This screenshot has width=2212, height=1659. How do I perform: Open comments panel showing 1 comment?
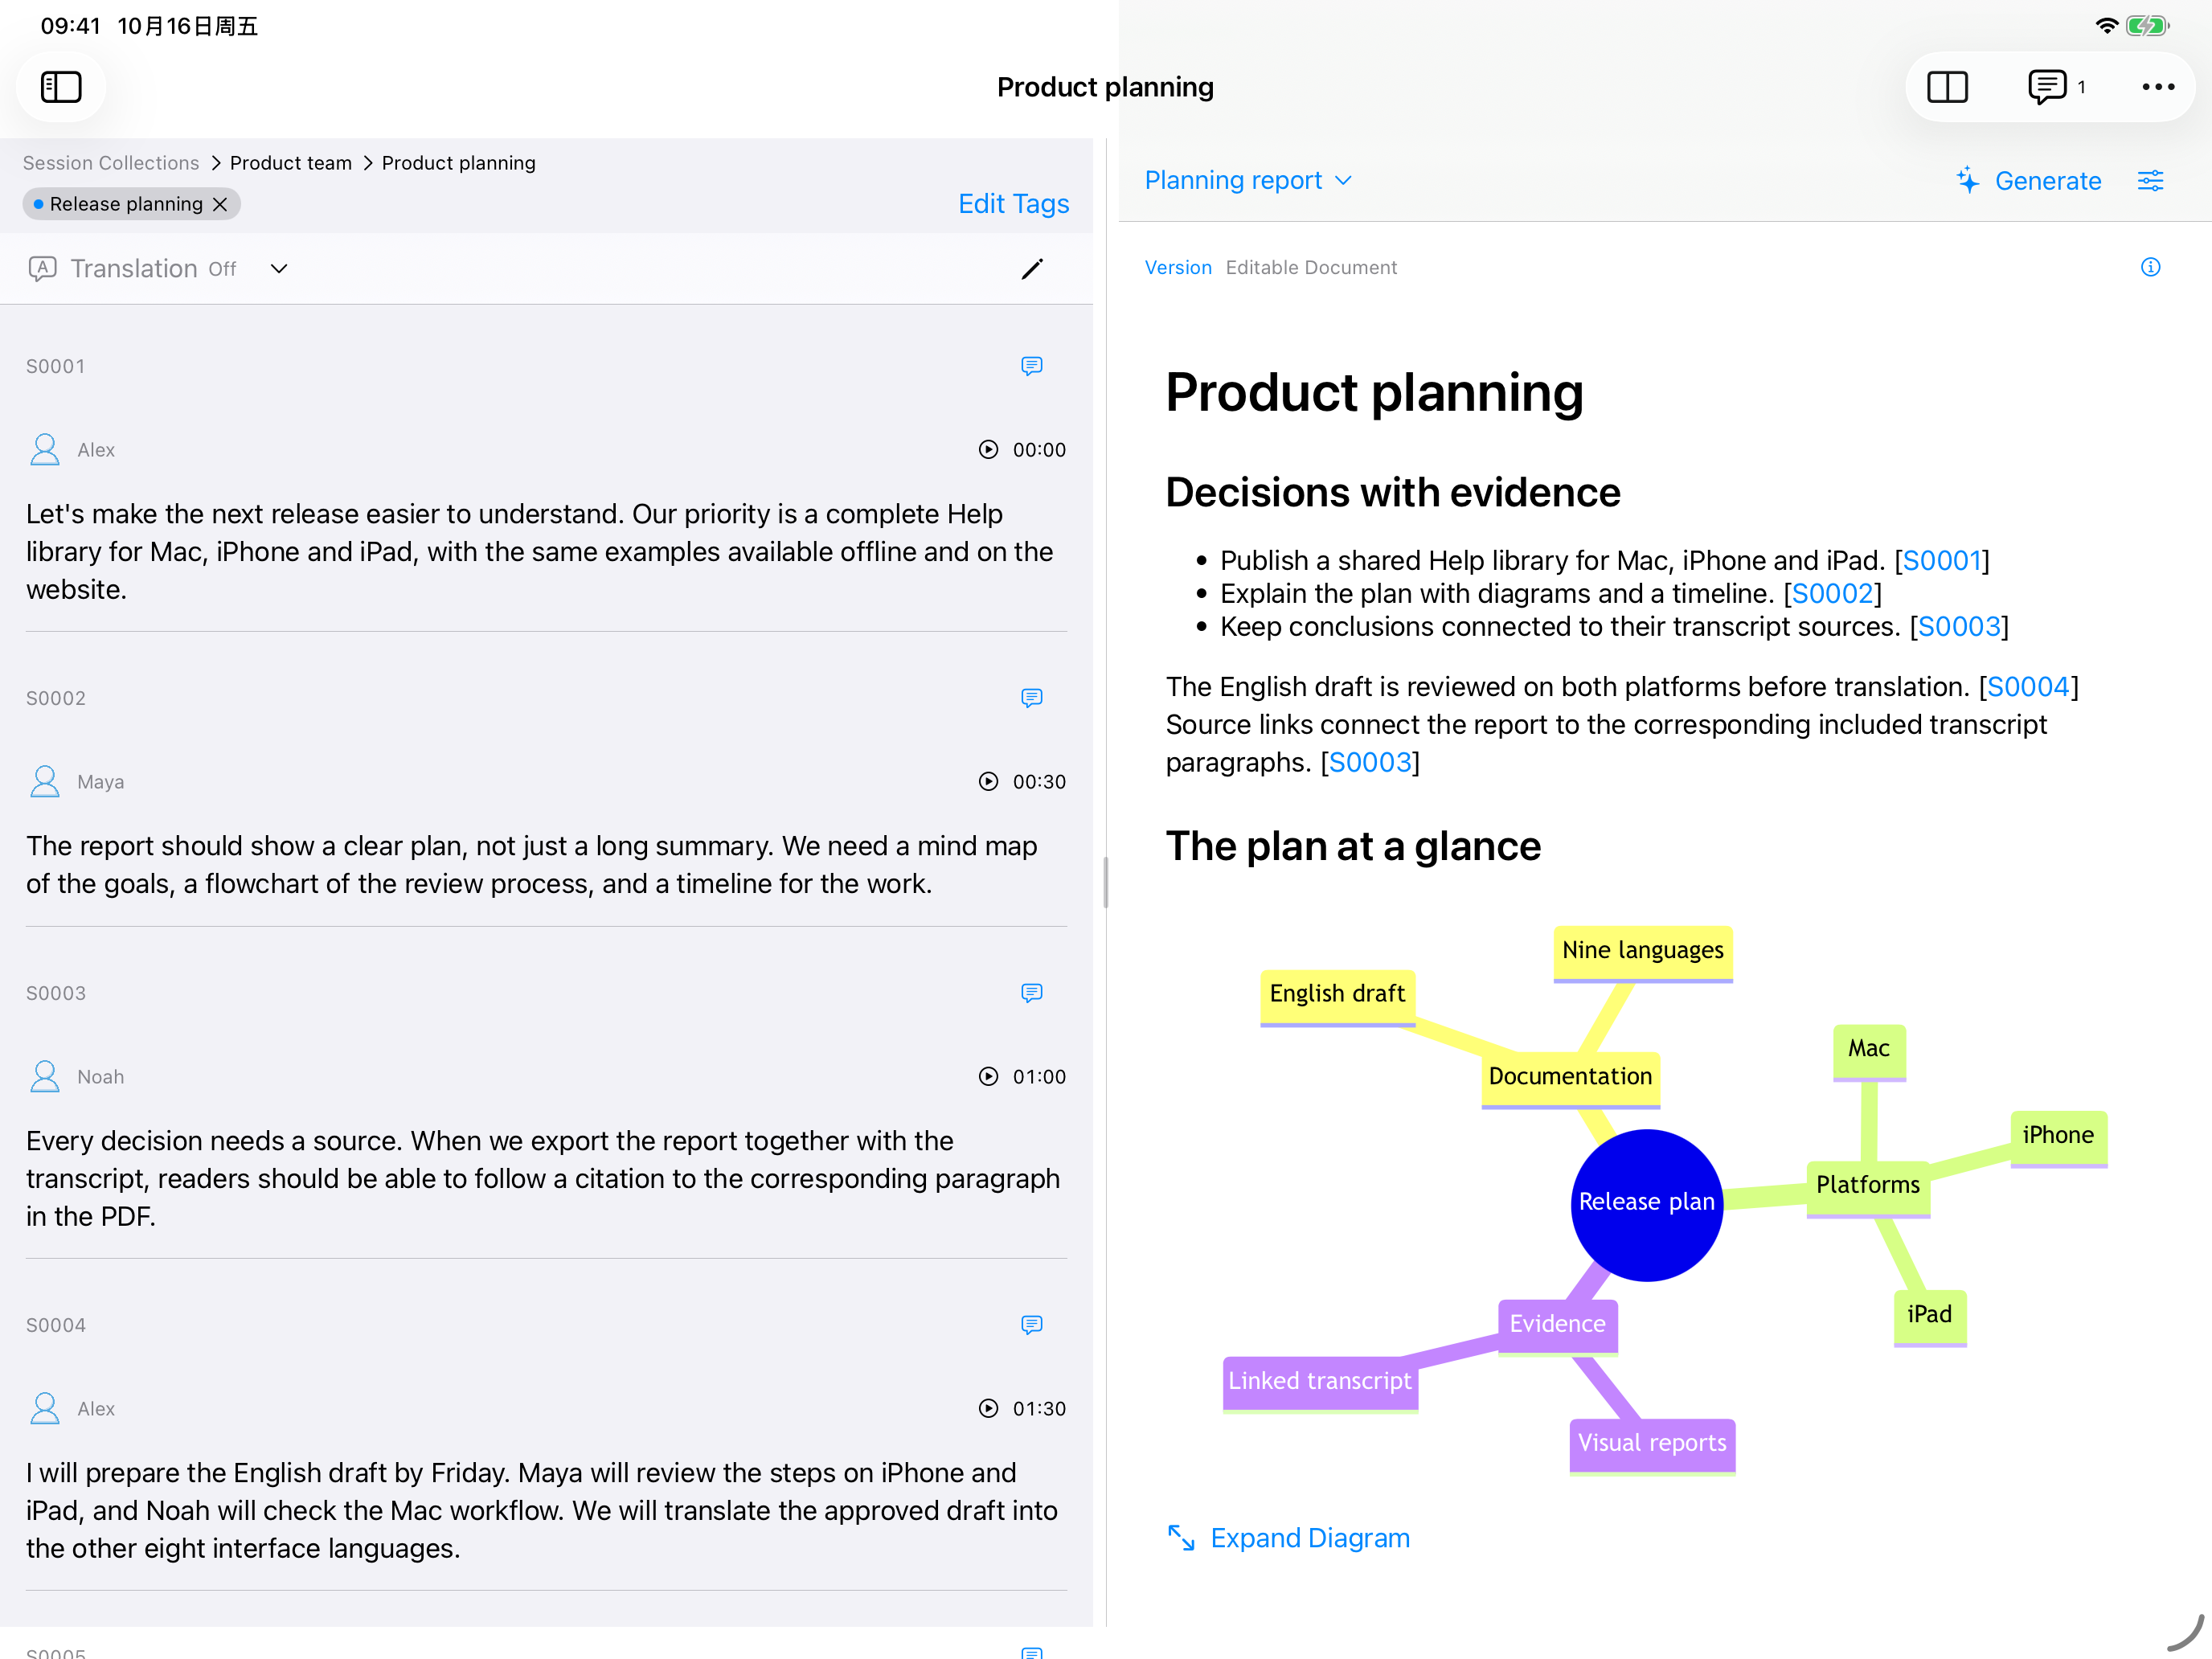coord(2056,87)
